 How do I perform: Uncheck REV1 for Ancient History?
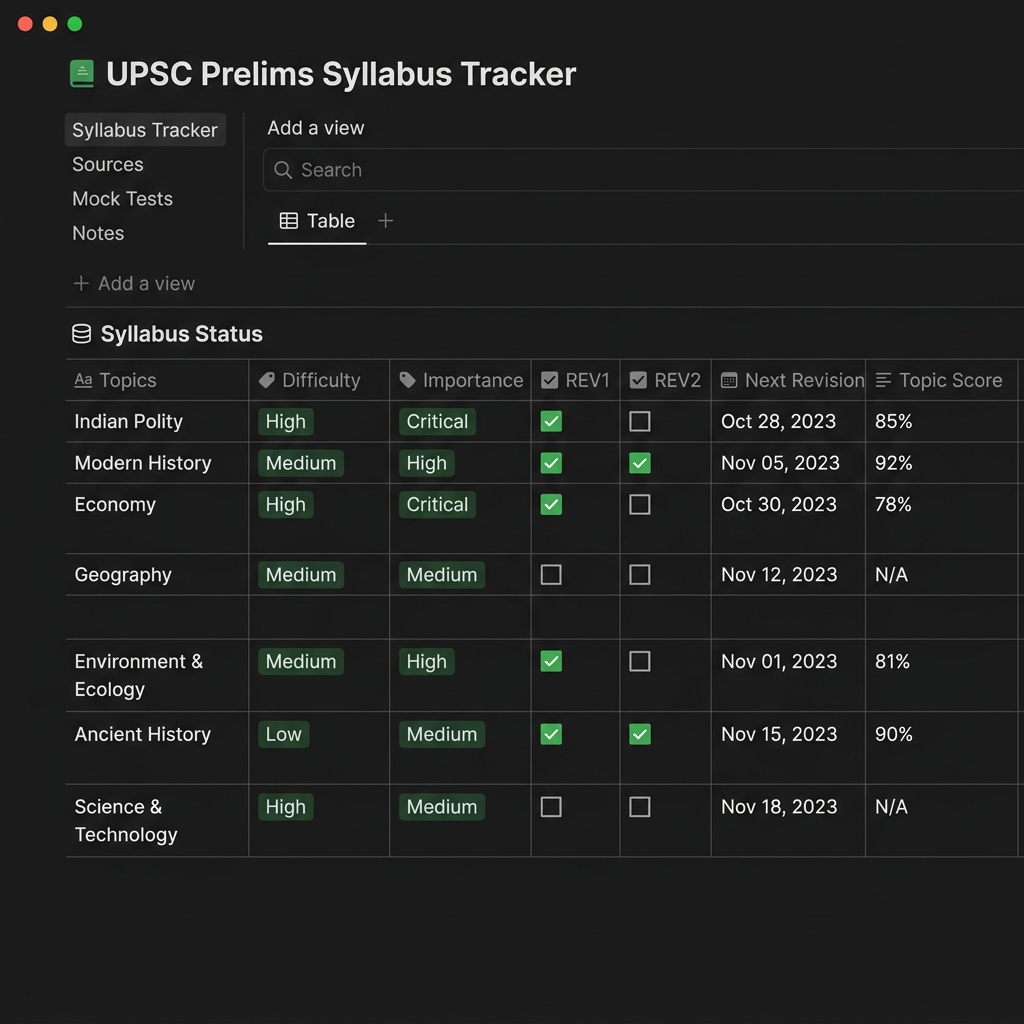551,734
